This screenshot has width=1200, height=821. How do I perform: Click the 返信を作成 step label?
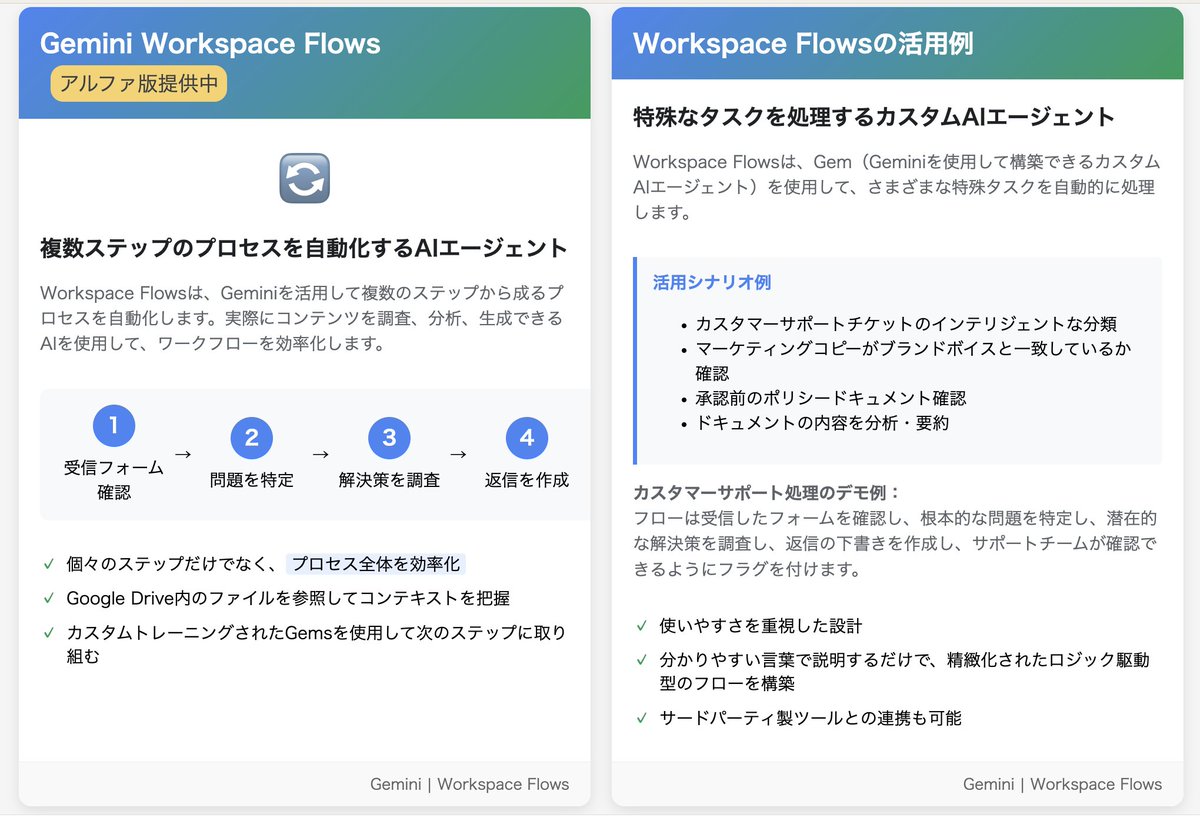coord(527,480)
